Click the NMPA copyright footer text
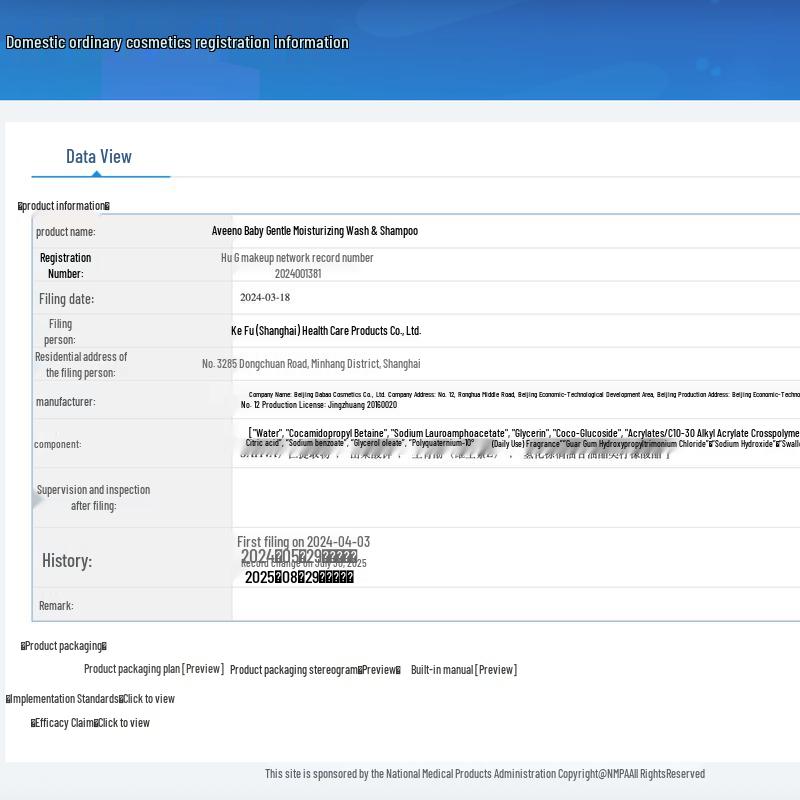This screenshot has width=800, height=800. coord(484,774)
